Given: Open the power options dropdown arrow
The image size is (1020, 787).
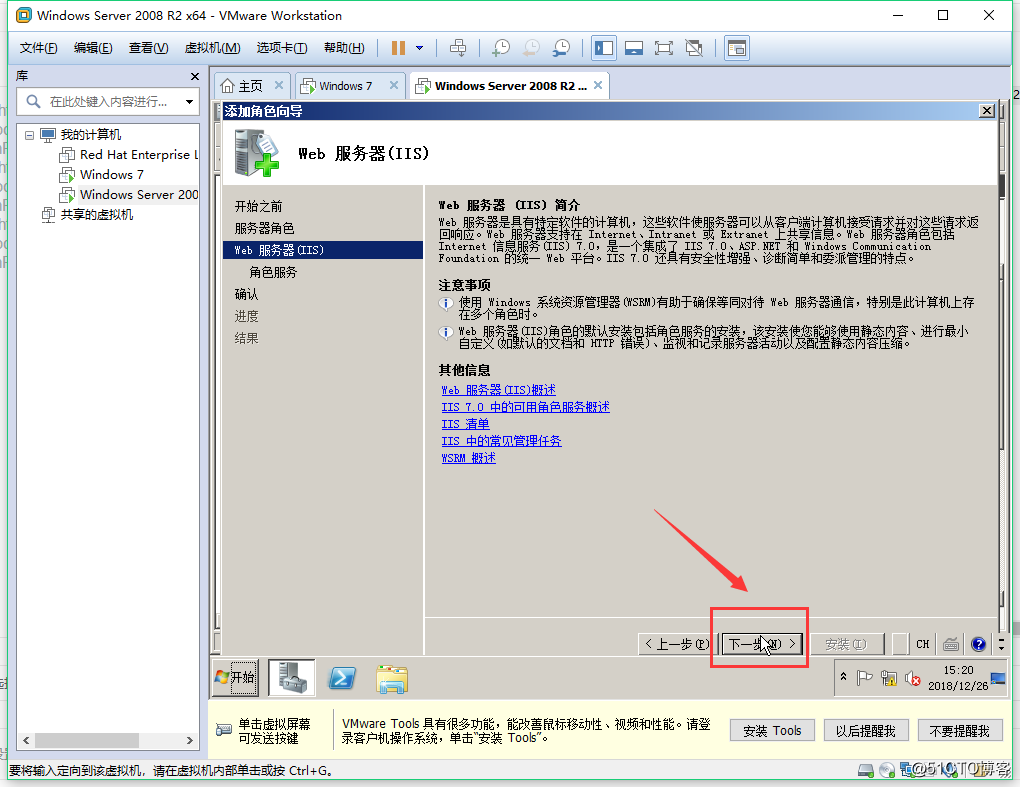Looking at the screenshot, I should pyautogui.click(x=420, y=48).
